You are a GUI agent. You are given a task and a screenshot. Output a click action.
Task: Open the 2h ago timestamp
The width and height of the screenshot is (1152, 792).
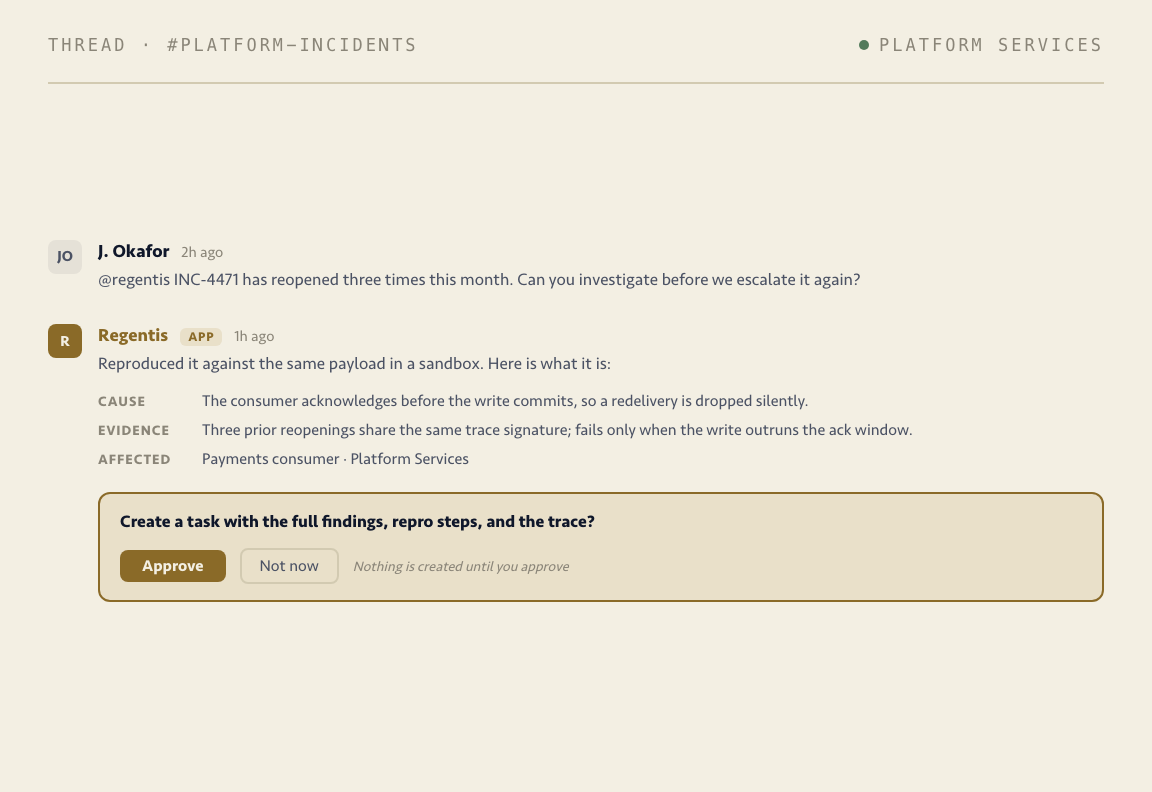202,252
